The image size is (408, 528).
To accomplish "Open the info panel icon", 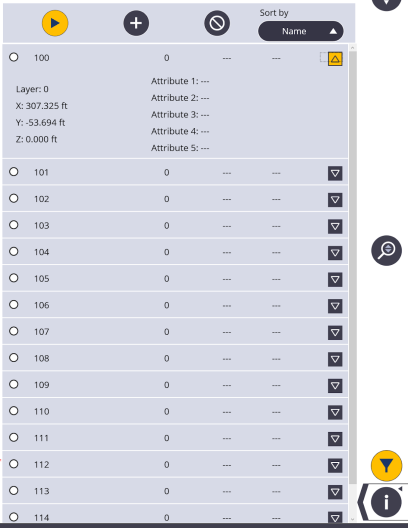I will pos(386,502).
